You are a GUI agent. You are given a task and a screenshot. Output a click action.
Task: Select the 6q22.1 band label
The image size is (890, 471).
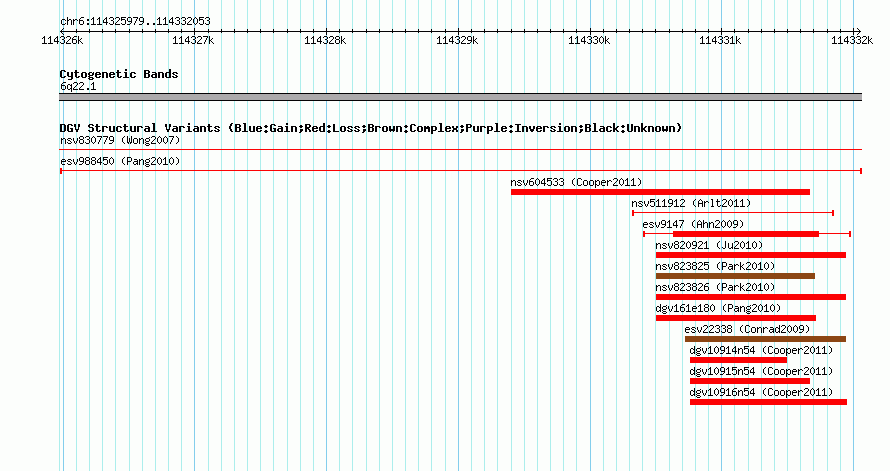pyautogui.click(x=78, y=86)
